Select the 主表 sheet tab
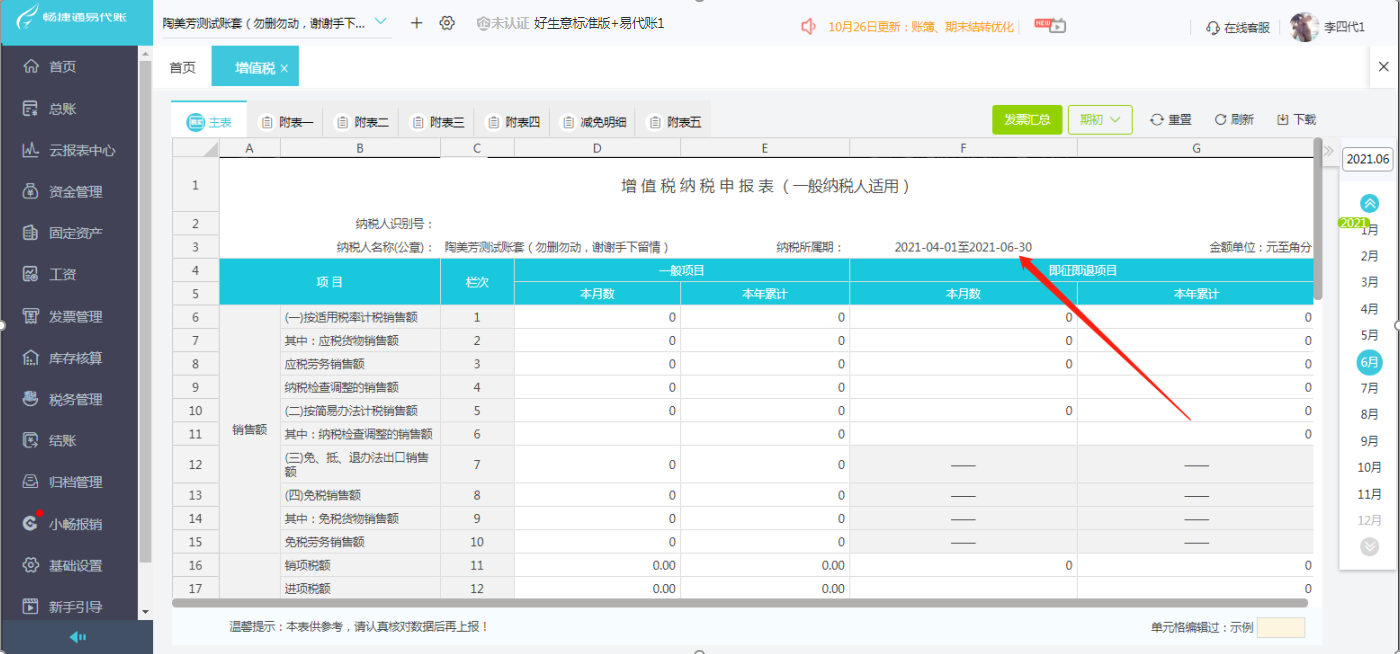 (x=209, y=122)
